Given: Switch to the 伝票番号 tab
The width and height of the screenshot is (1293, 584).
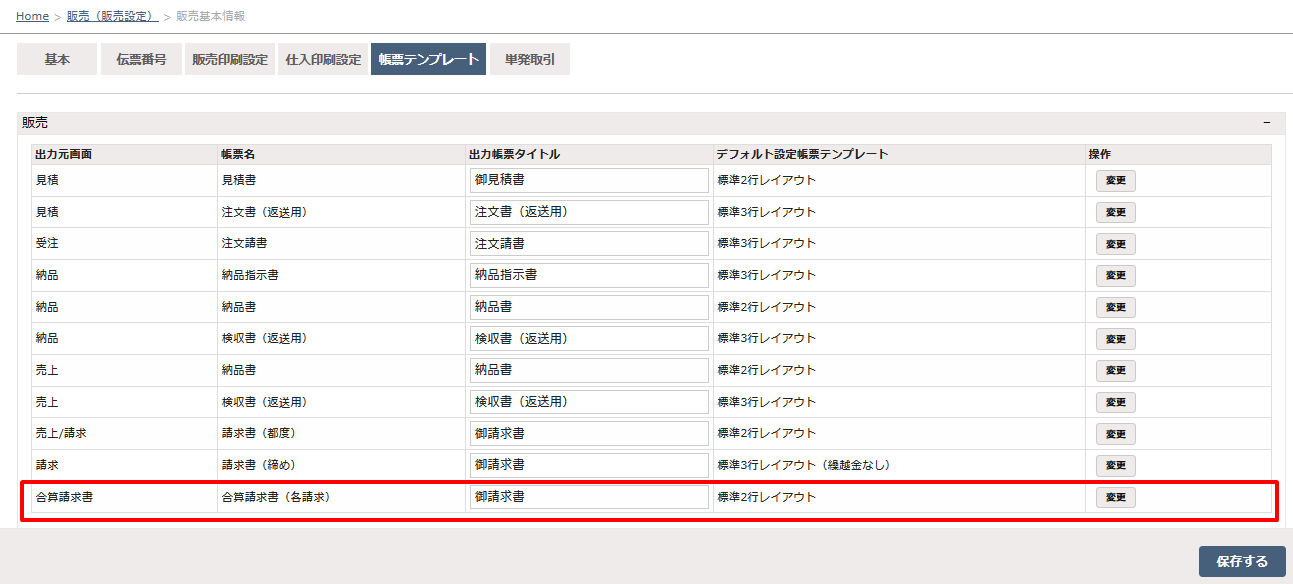Looking at the screenshot, I should tap(141, 59).
